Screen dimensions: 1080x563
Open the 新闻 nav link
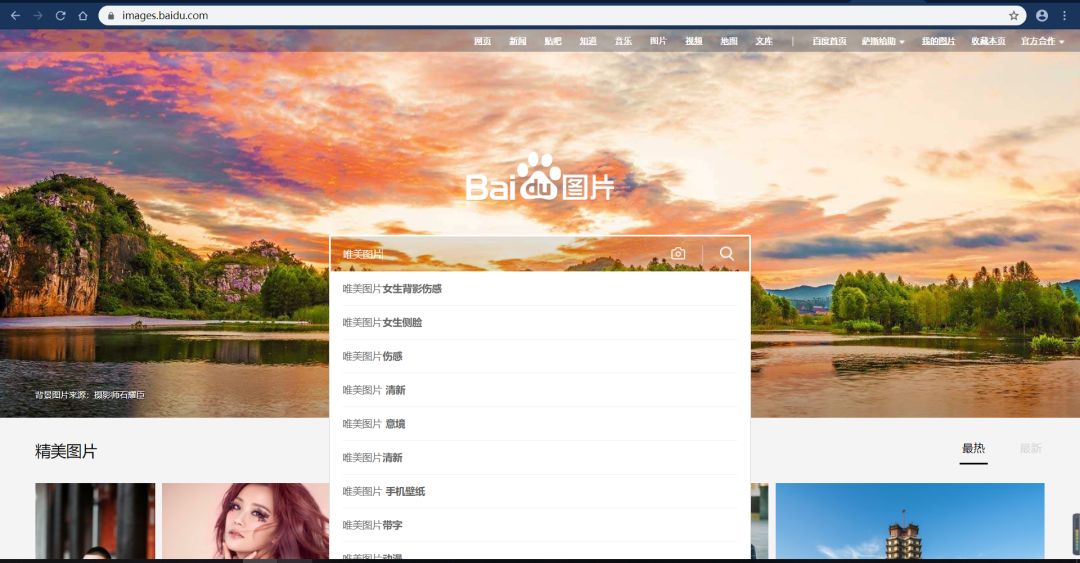[x=517, y=41]
